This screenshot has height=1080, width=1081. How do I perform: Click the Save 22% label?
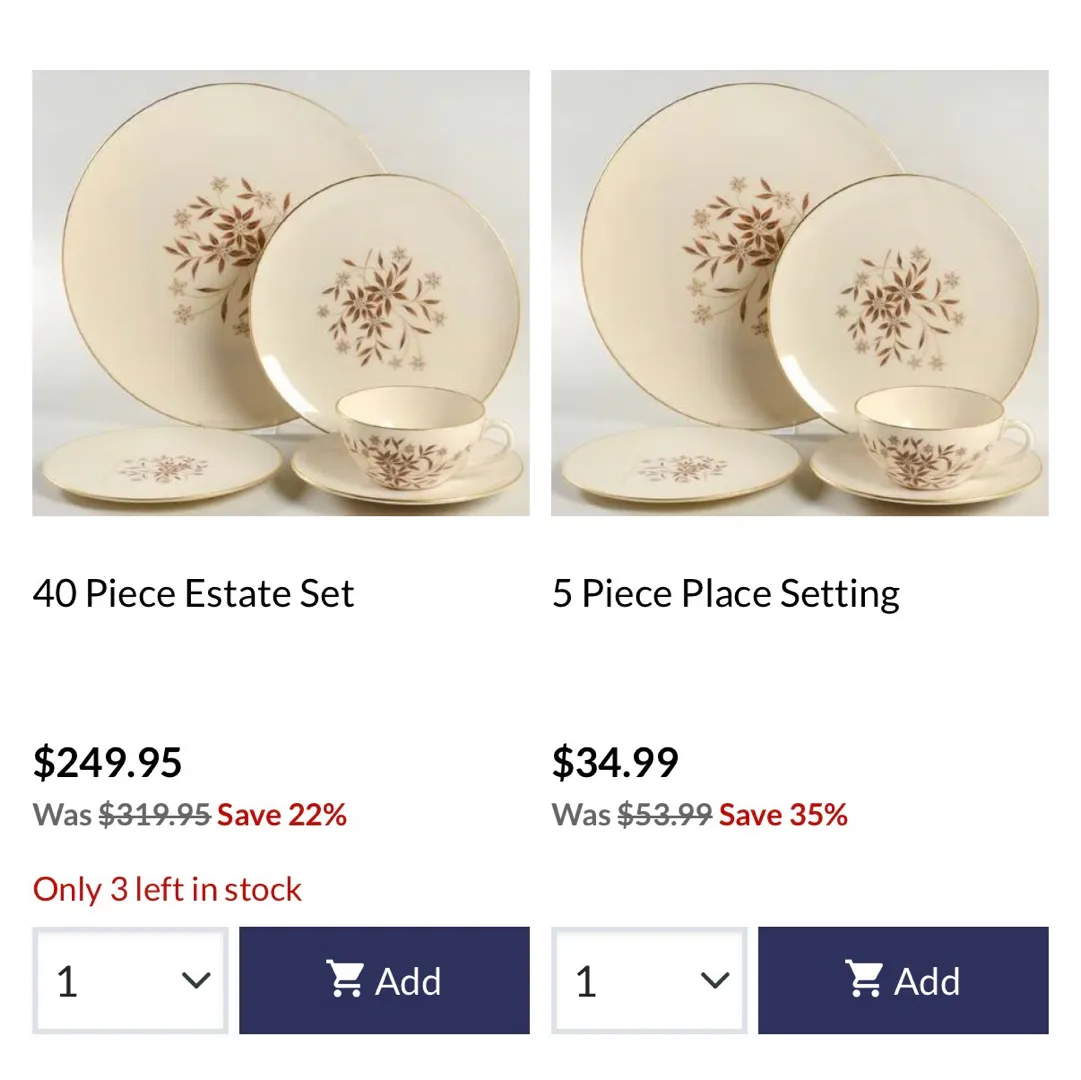point(282,815)
